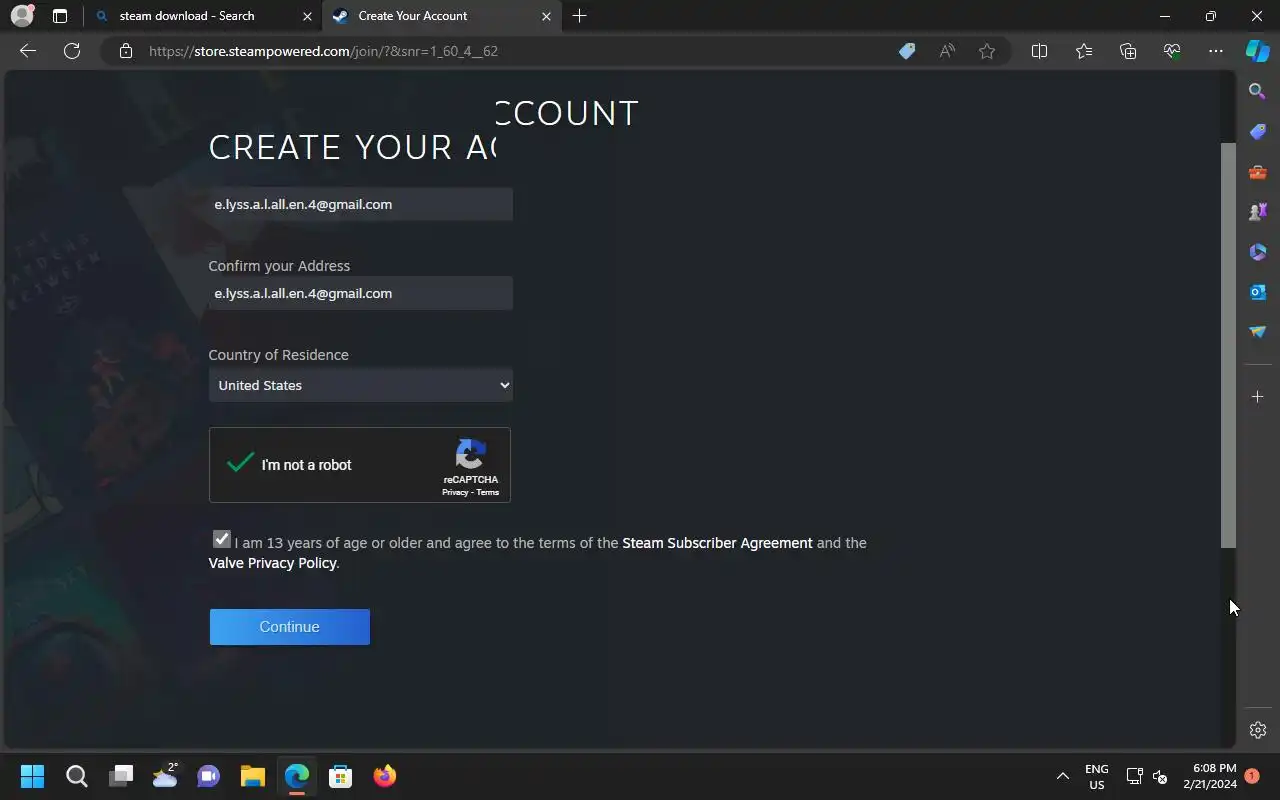This screenshot has height=800, width=1280.
Task: Focus the Confirm your Address field
Action: click(x=360, y=293)
